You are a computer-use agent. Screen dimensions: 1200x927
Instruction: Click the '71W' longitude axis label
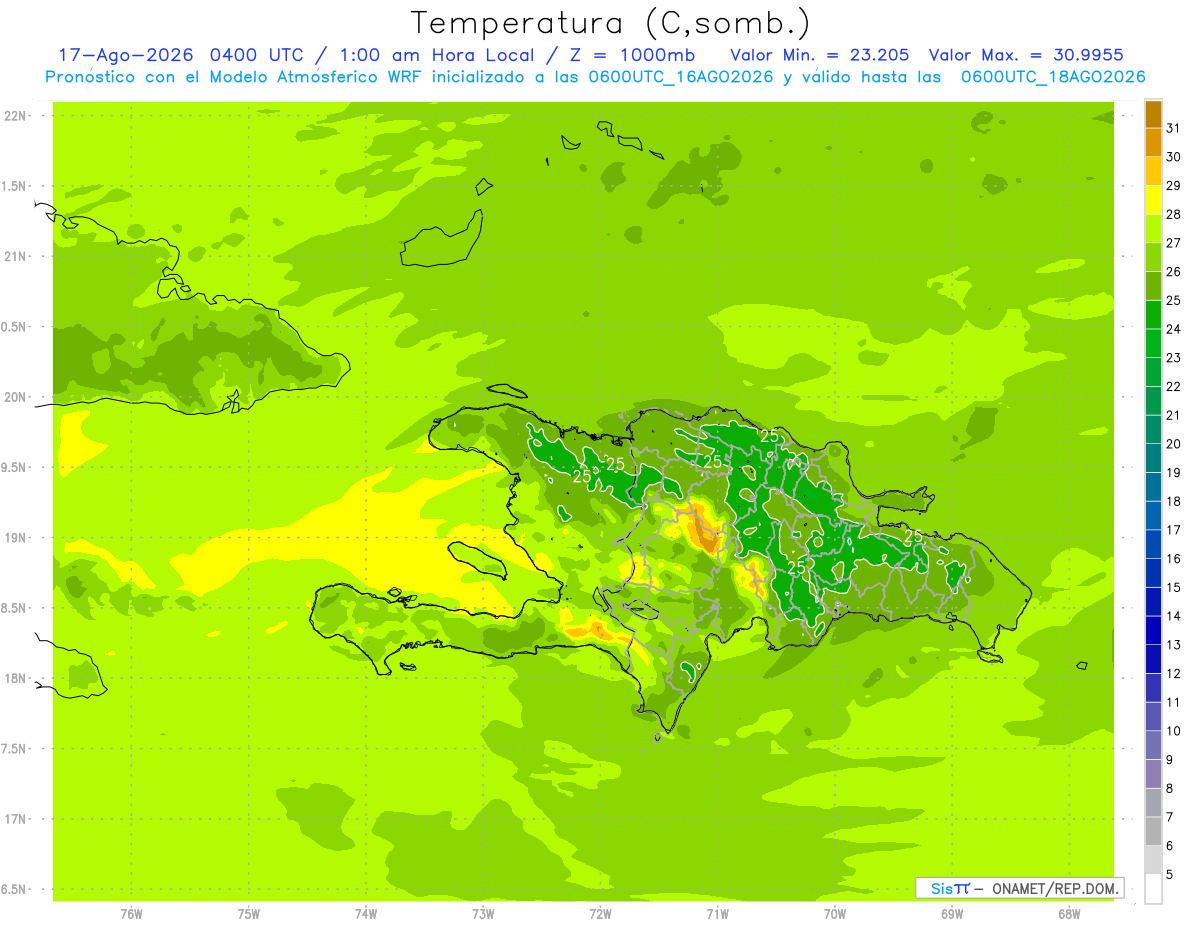coord(717,913)
